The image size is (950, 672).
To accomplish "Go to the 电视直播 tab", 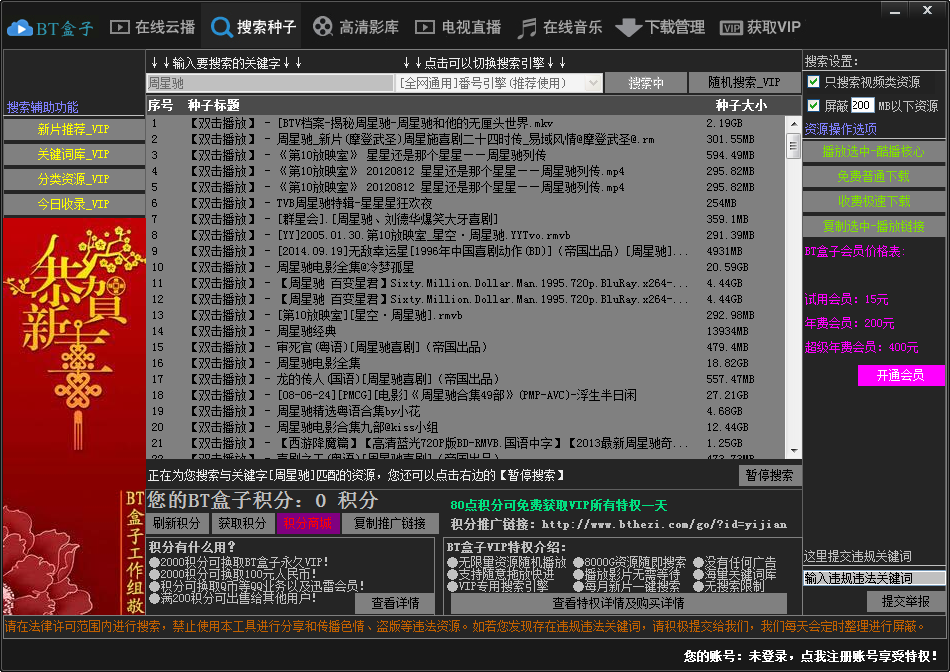I will pyautogui.click(x=458, y=27).
